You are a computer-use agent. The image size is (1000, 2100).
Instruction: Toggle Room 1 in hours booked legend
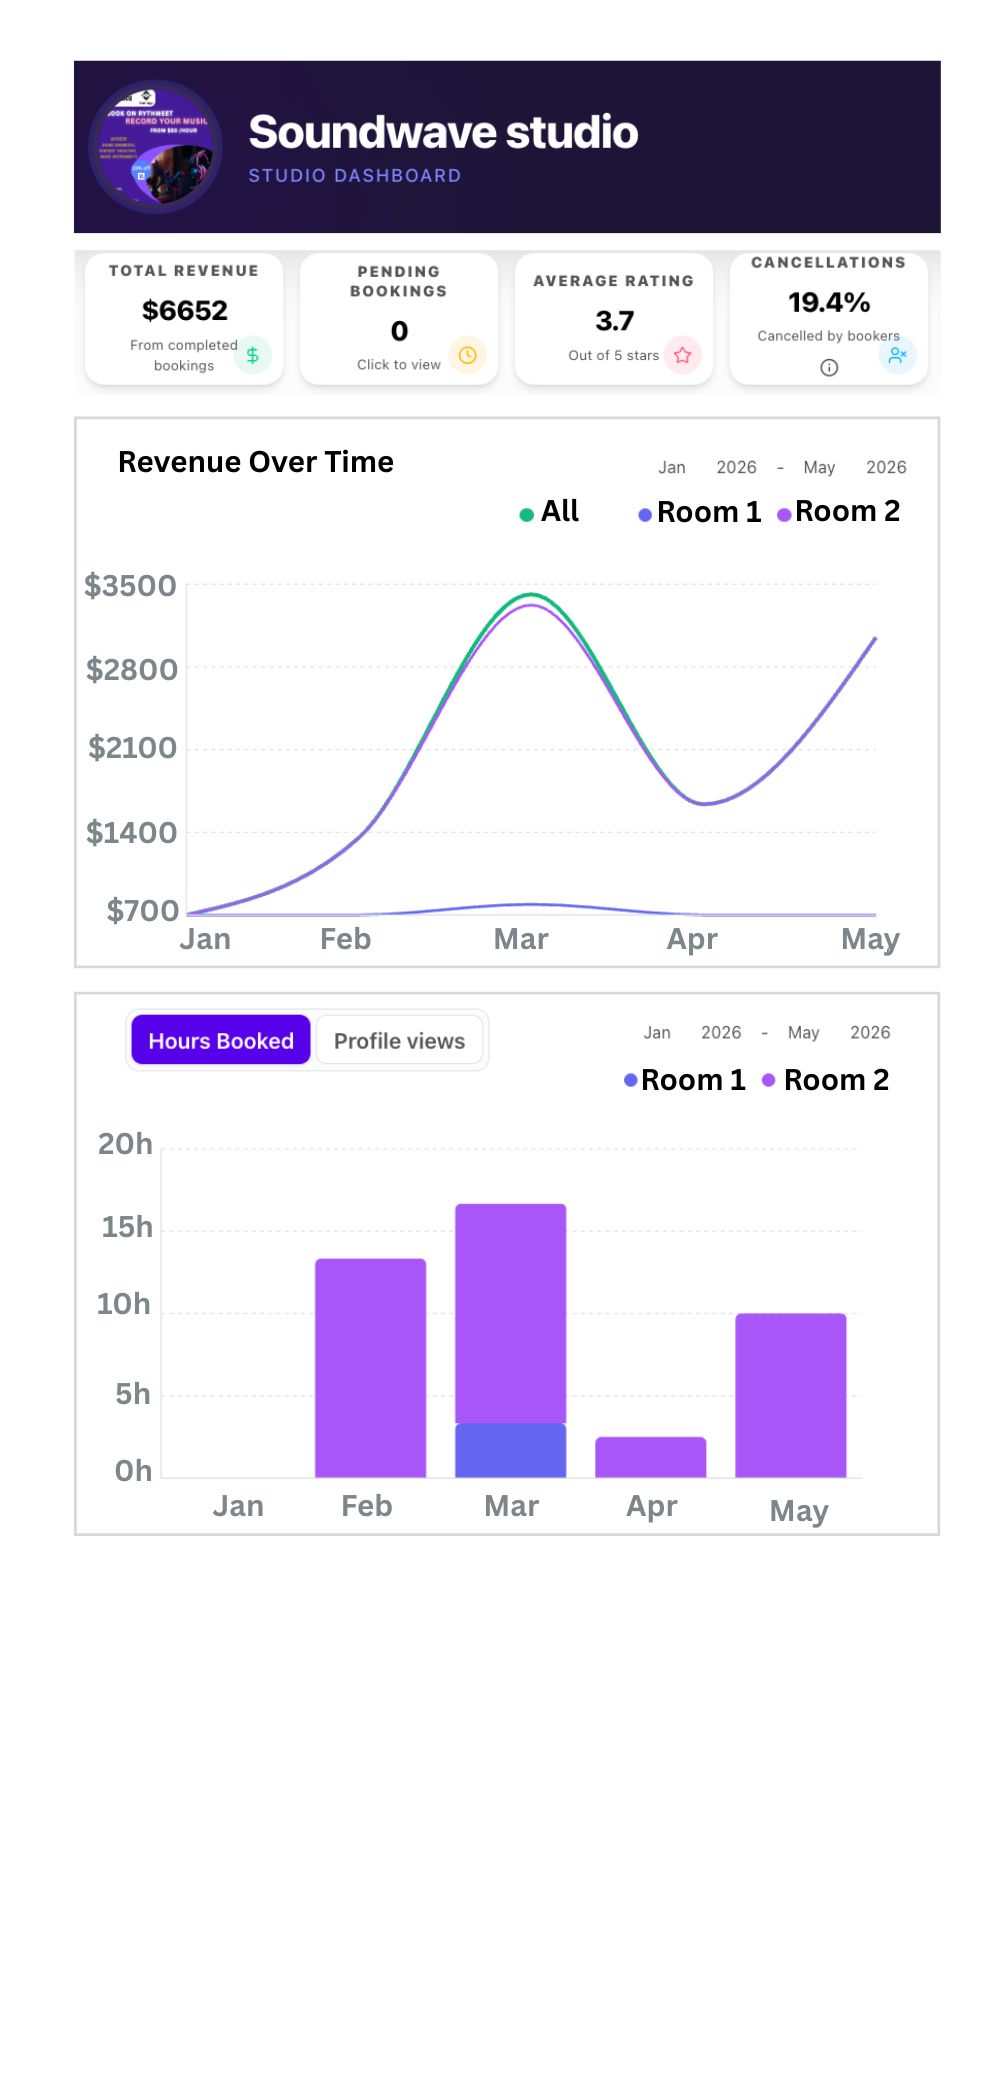(x=685, y=1080)
